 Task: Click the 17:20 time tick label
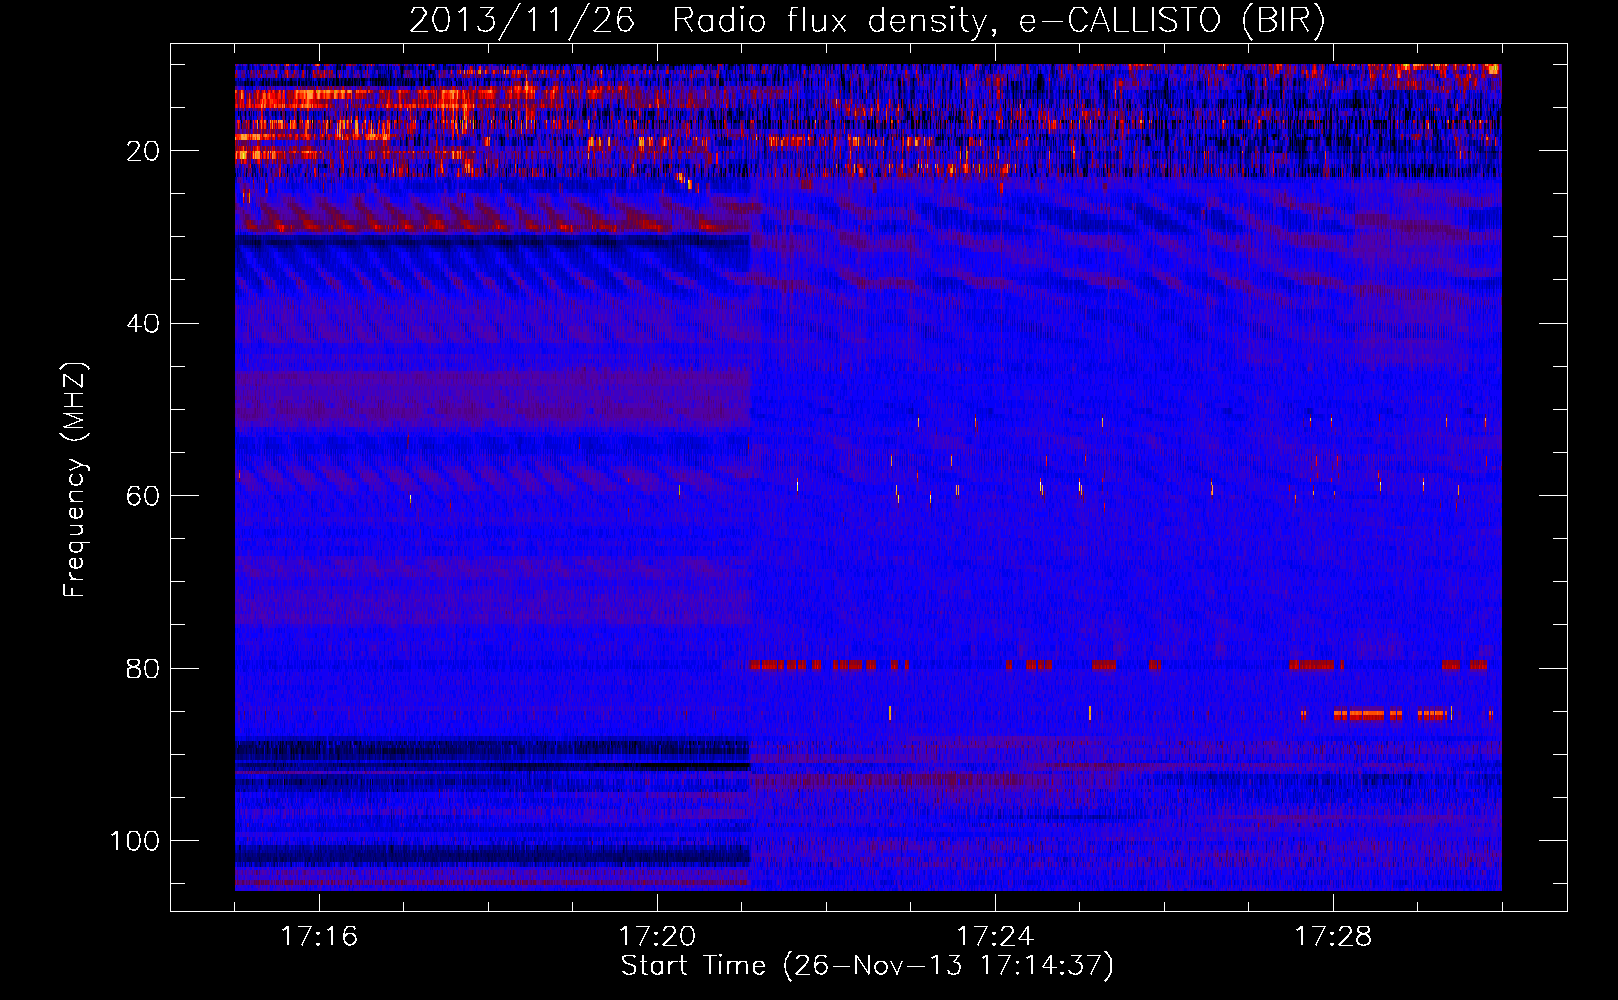pyautogui.click(x=657, y=937)
